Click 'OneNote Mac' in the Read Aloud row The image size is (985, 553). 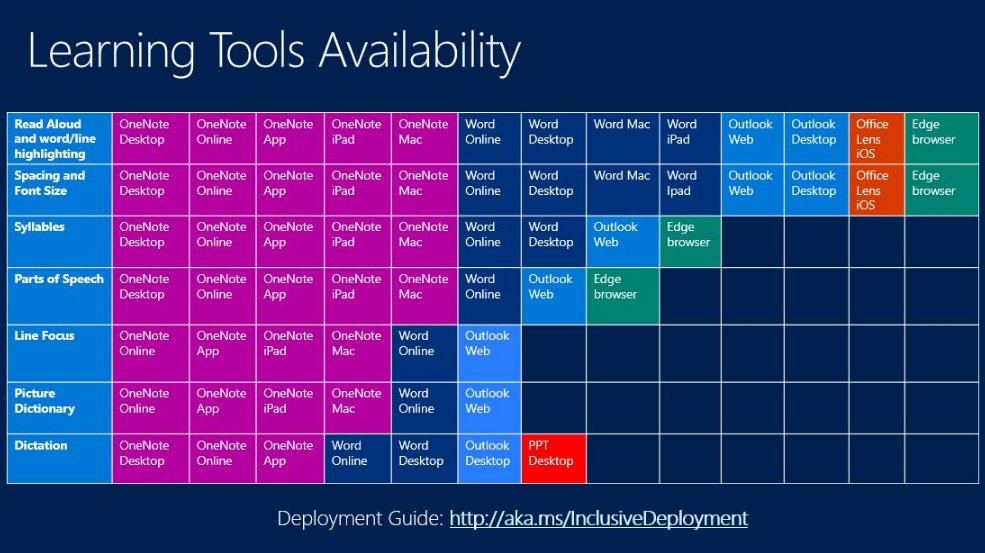[424, 138]
